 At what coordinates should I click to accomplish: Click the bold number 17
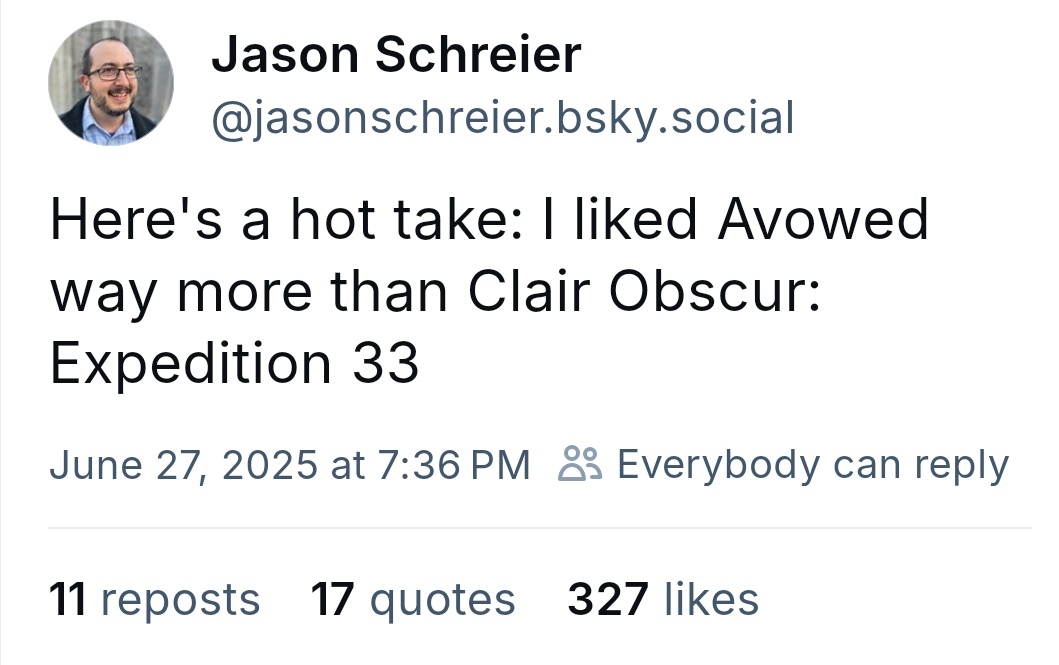point(332,600)
